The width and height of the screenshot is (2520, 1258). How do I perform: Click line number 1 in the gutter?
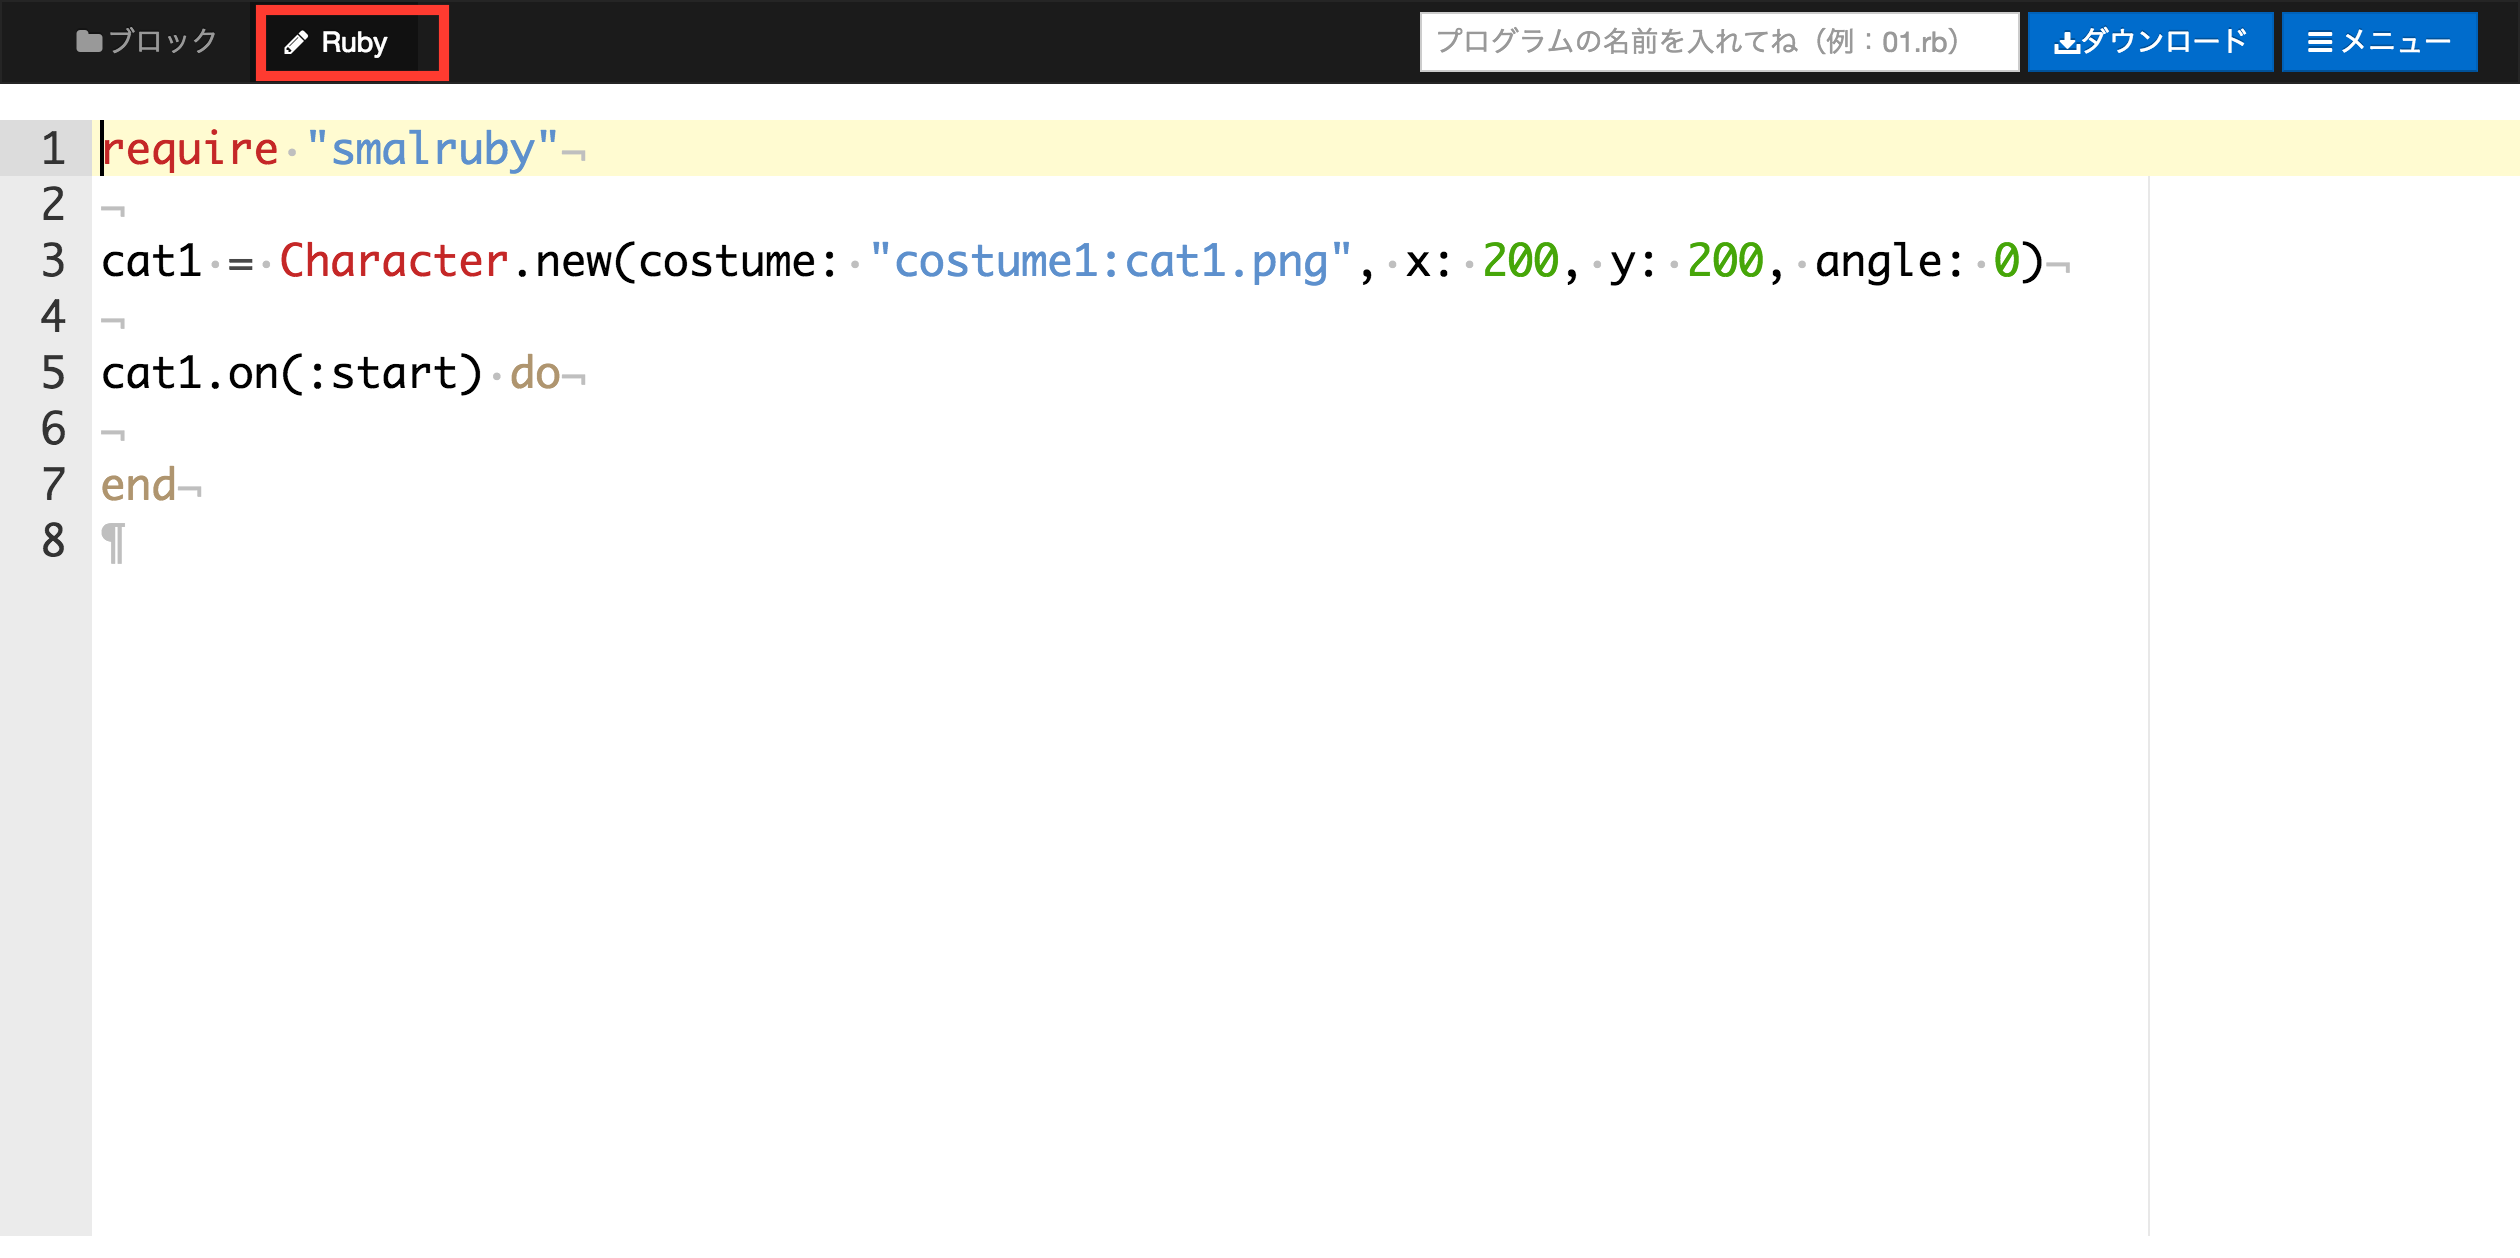[x=53, y=149]
